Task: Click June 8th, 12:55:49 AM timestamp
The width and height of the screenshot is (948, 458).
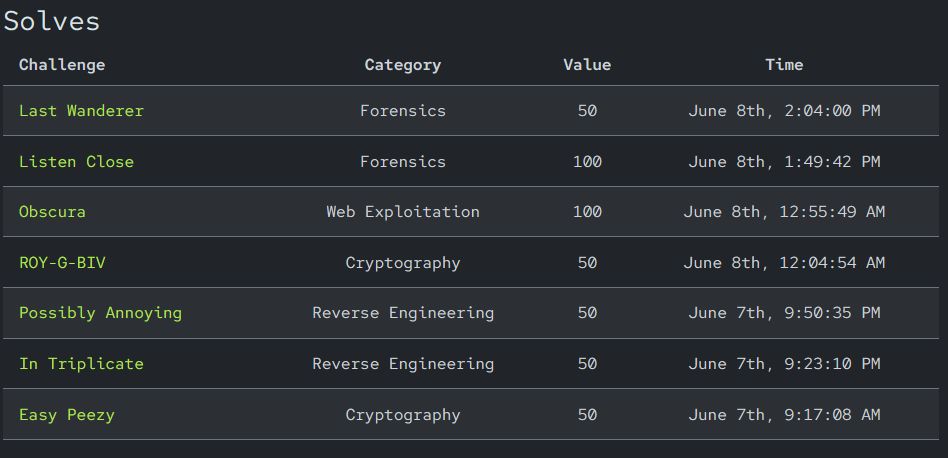Action: [x=784, y=212]
